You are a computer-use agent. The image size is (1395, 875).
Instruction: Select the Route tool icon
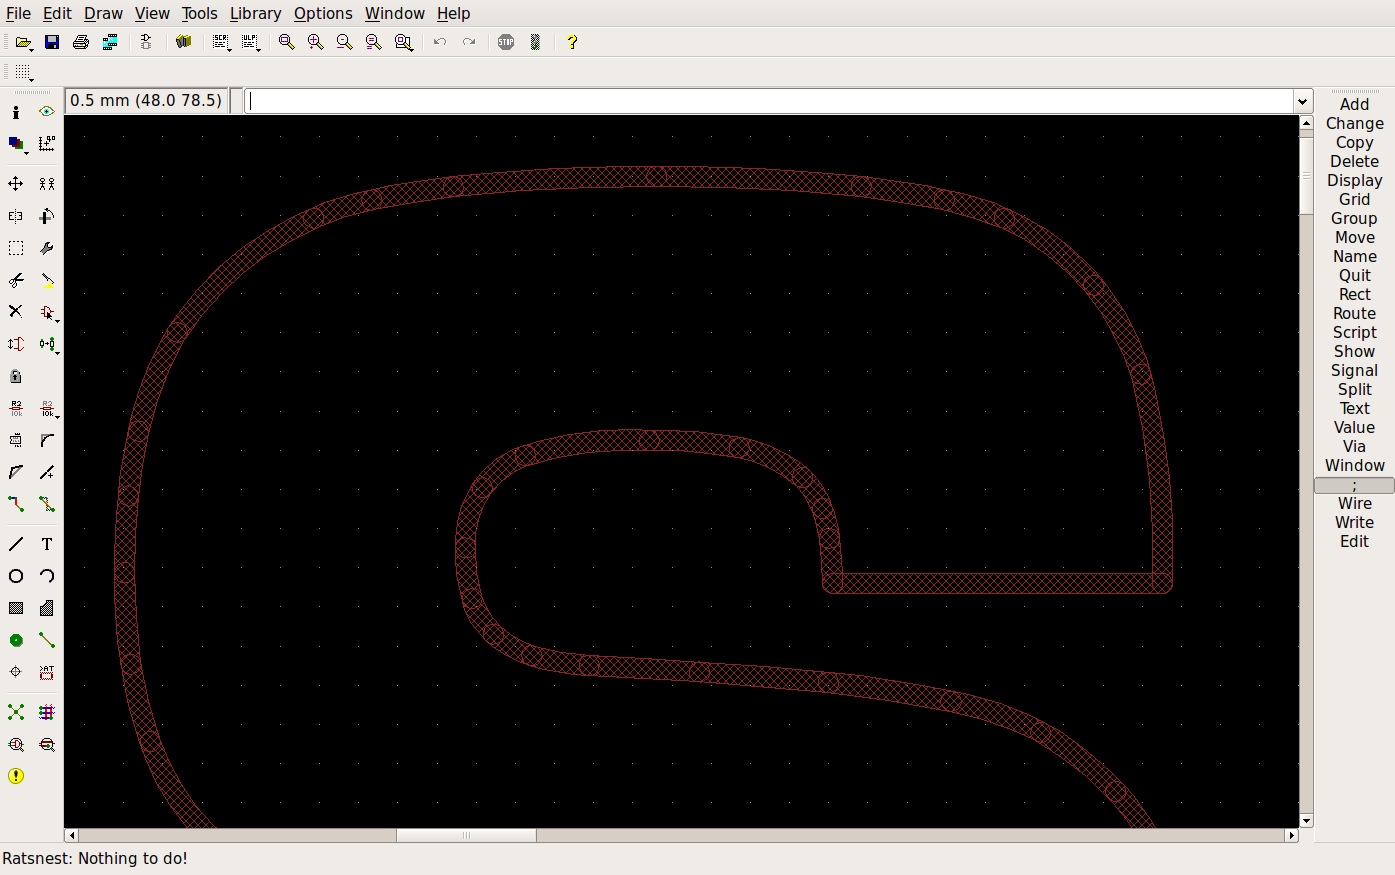point(16,504)
